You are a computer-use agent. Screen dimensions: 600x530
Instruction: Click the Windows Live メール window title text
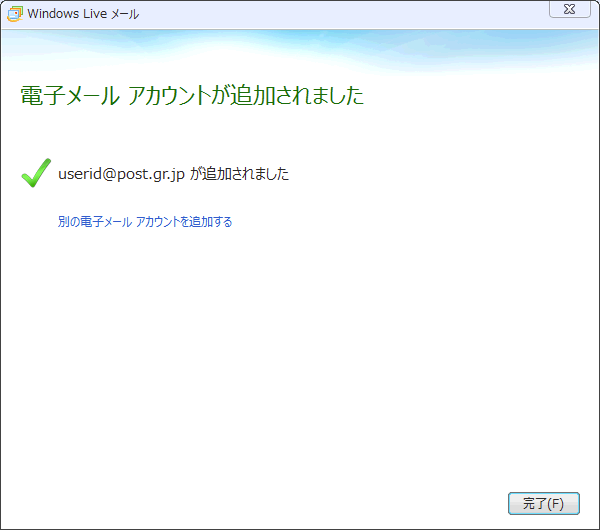pos(83,14)
